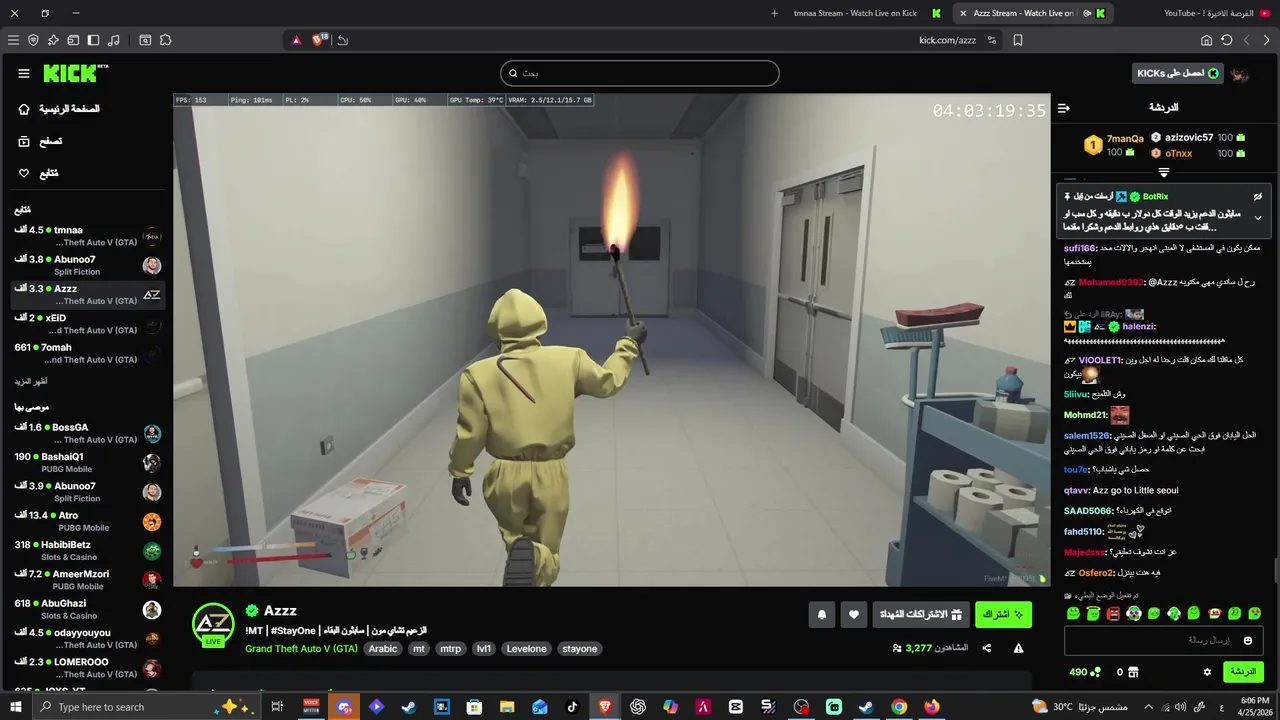Open the Brave VPN shield icon

[x=33, y=40]
